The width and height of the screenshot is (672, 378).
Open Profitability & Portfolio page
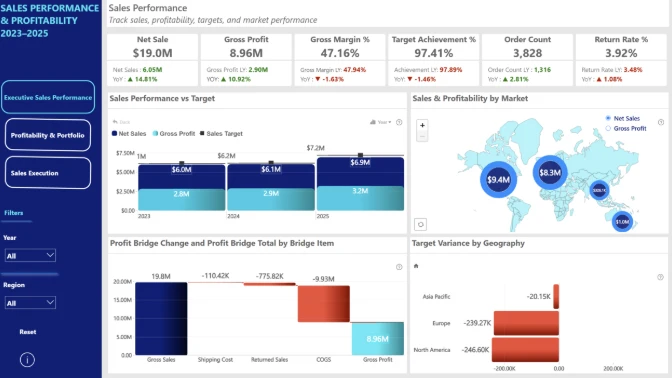pyautogui.click(x=48, y=135)
